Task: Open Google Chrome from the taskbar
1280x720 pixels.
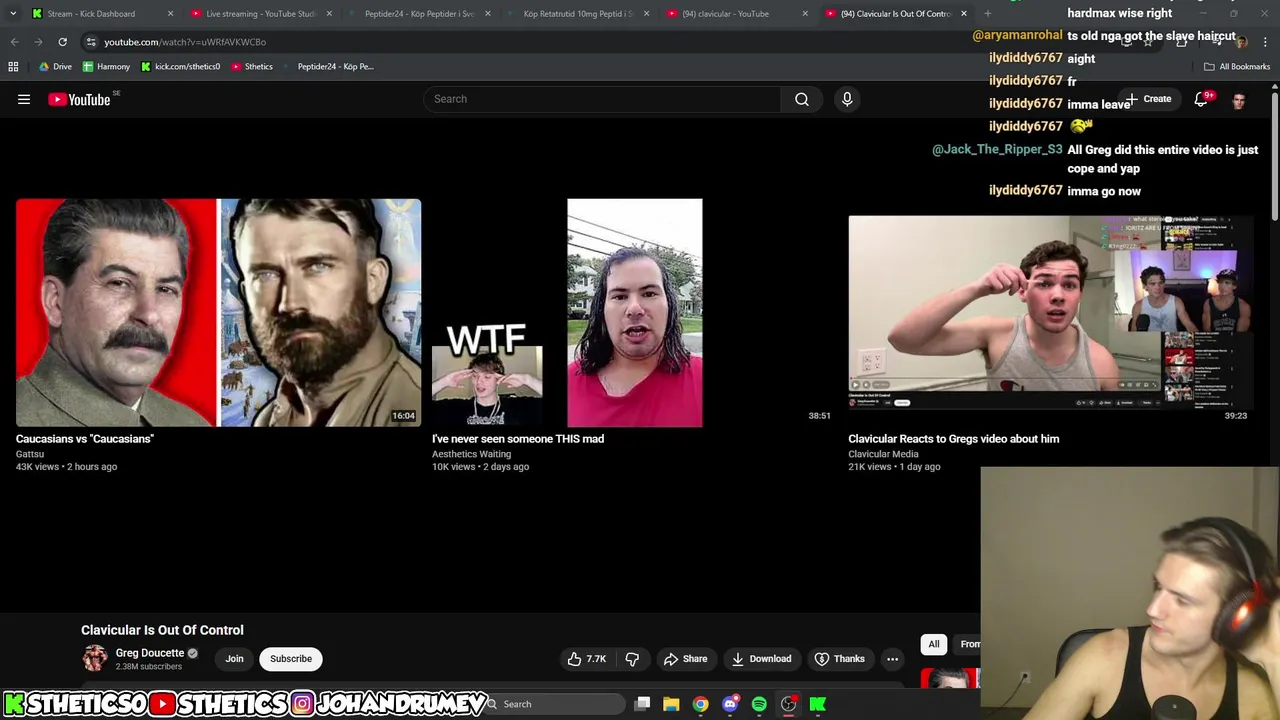Action: [x=700, y=704]
